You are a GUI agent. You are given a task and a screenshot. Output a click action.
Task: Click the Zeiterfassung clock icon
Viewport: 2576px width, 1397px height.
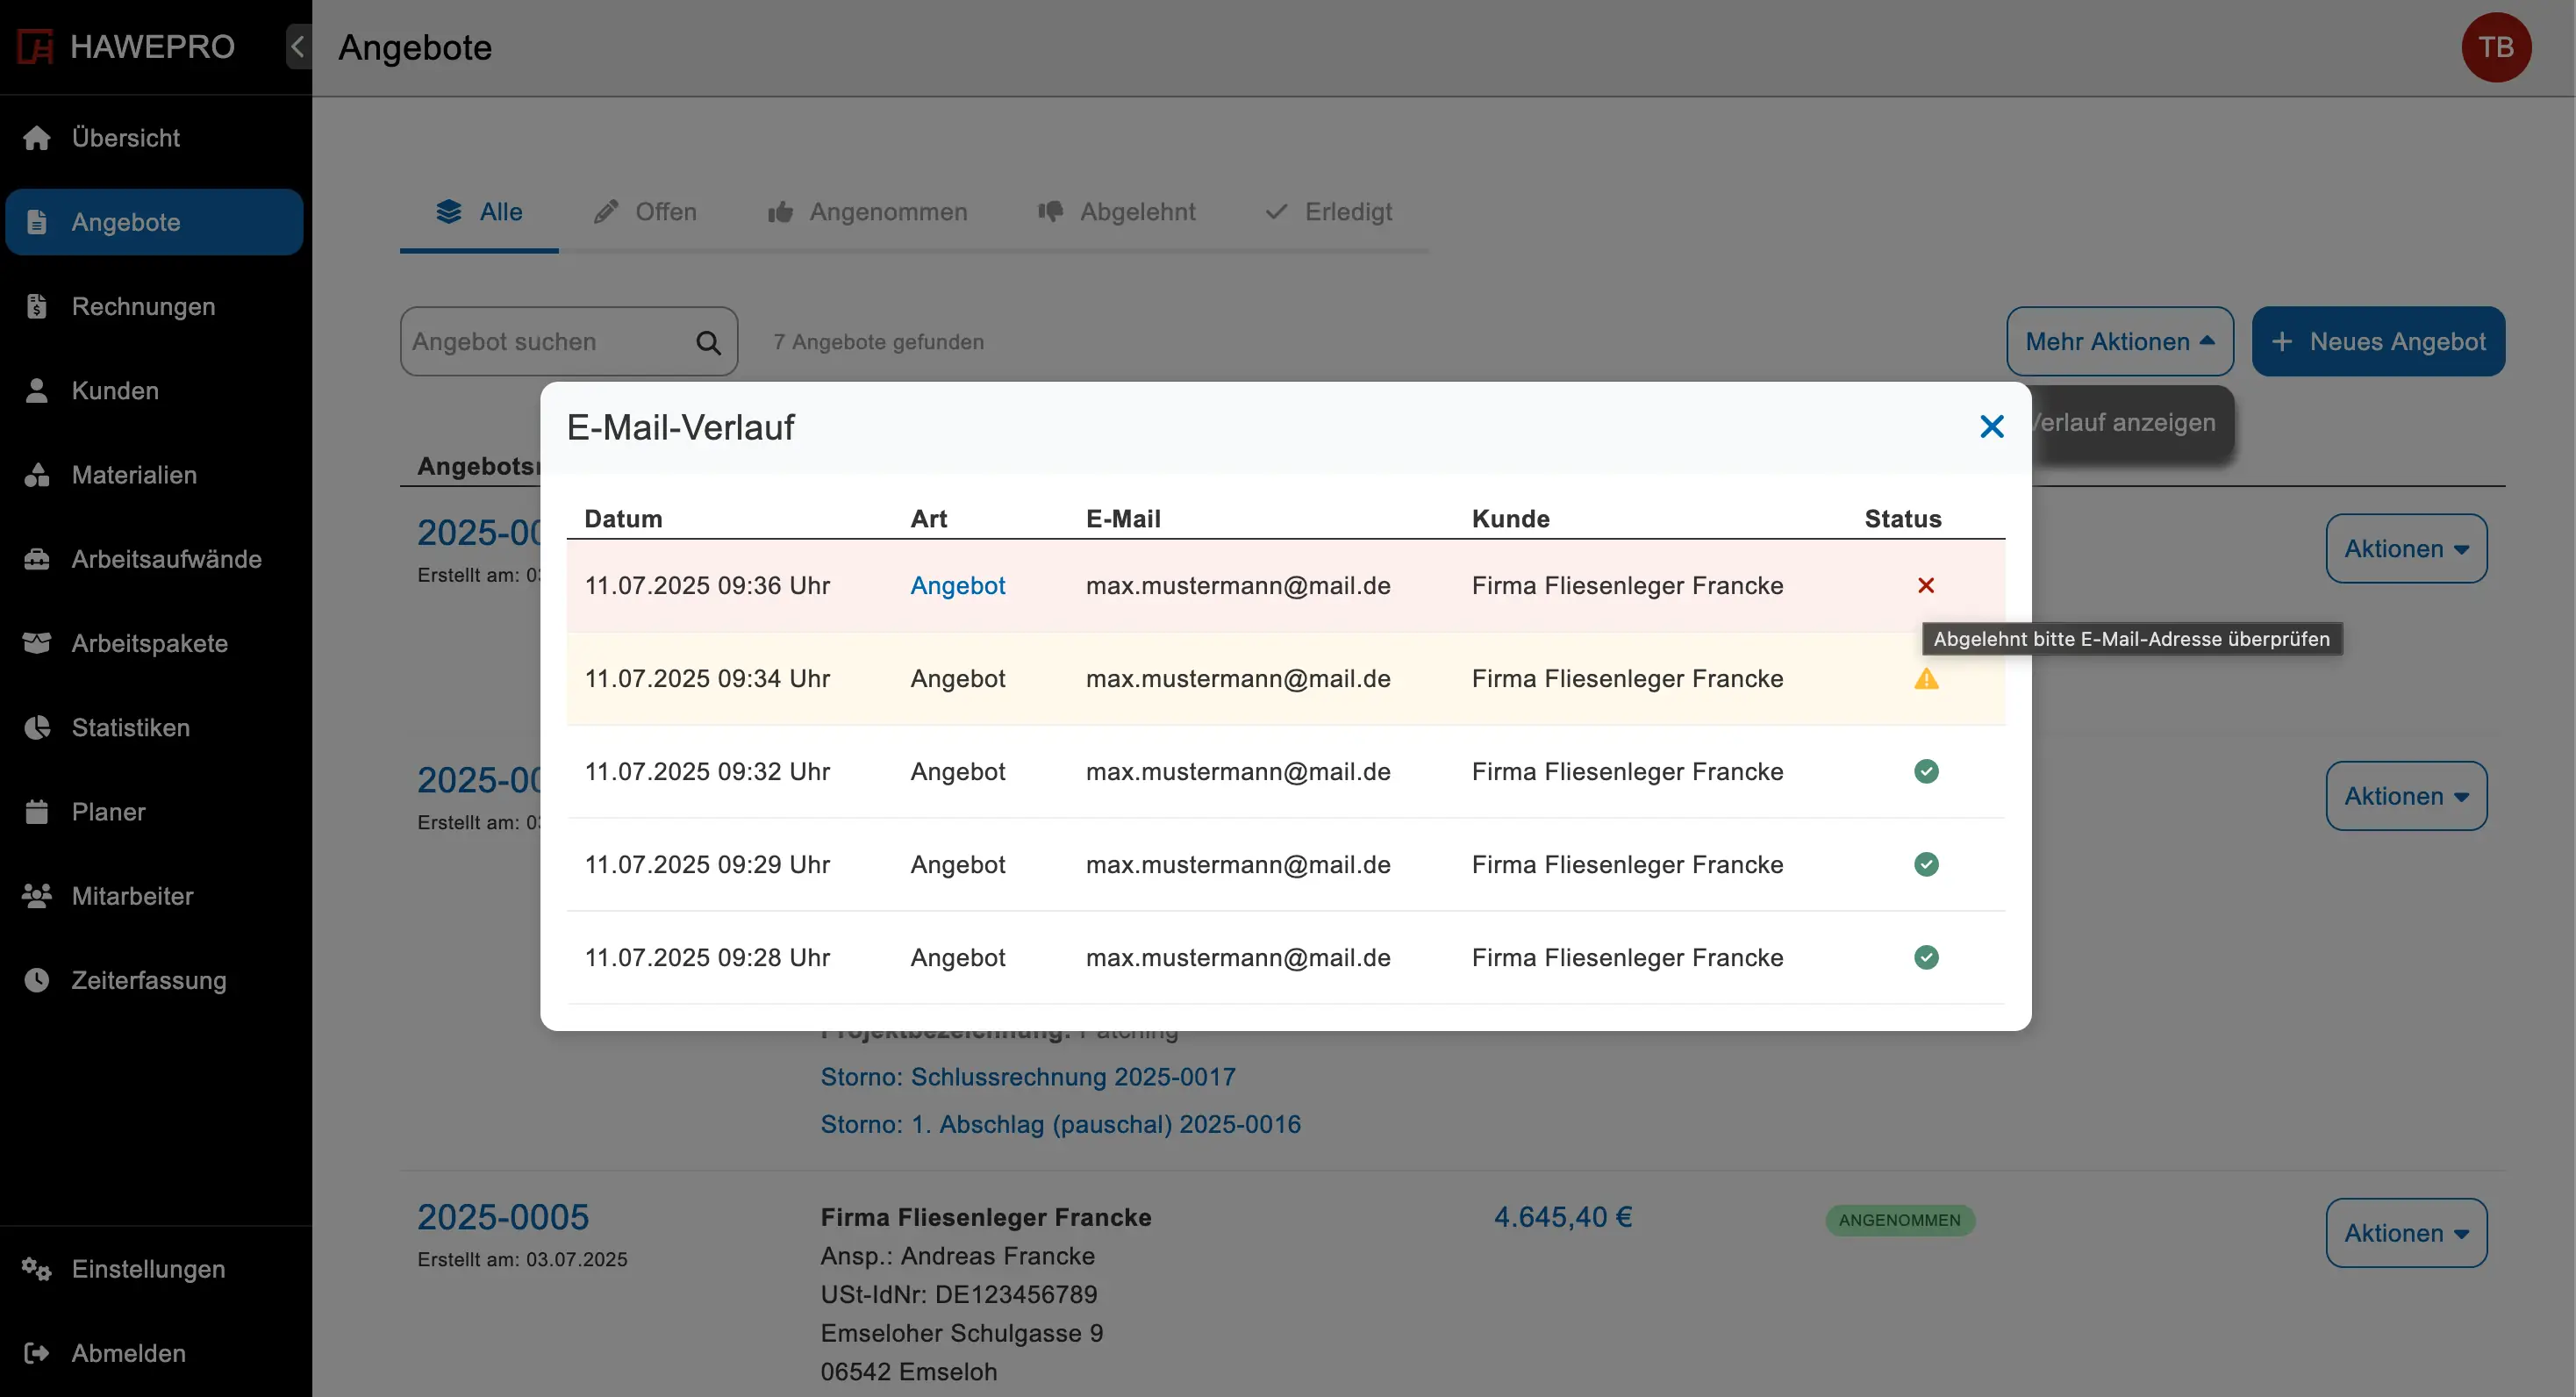tap(37, 980)
